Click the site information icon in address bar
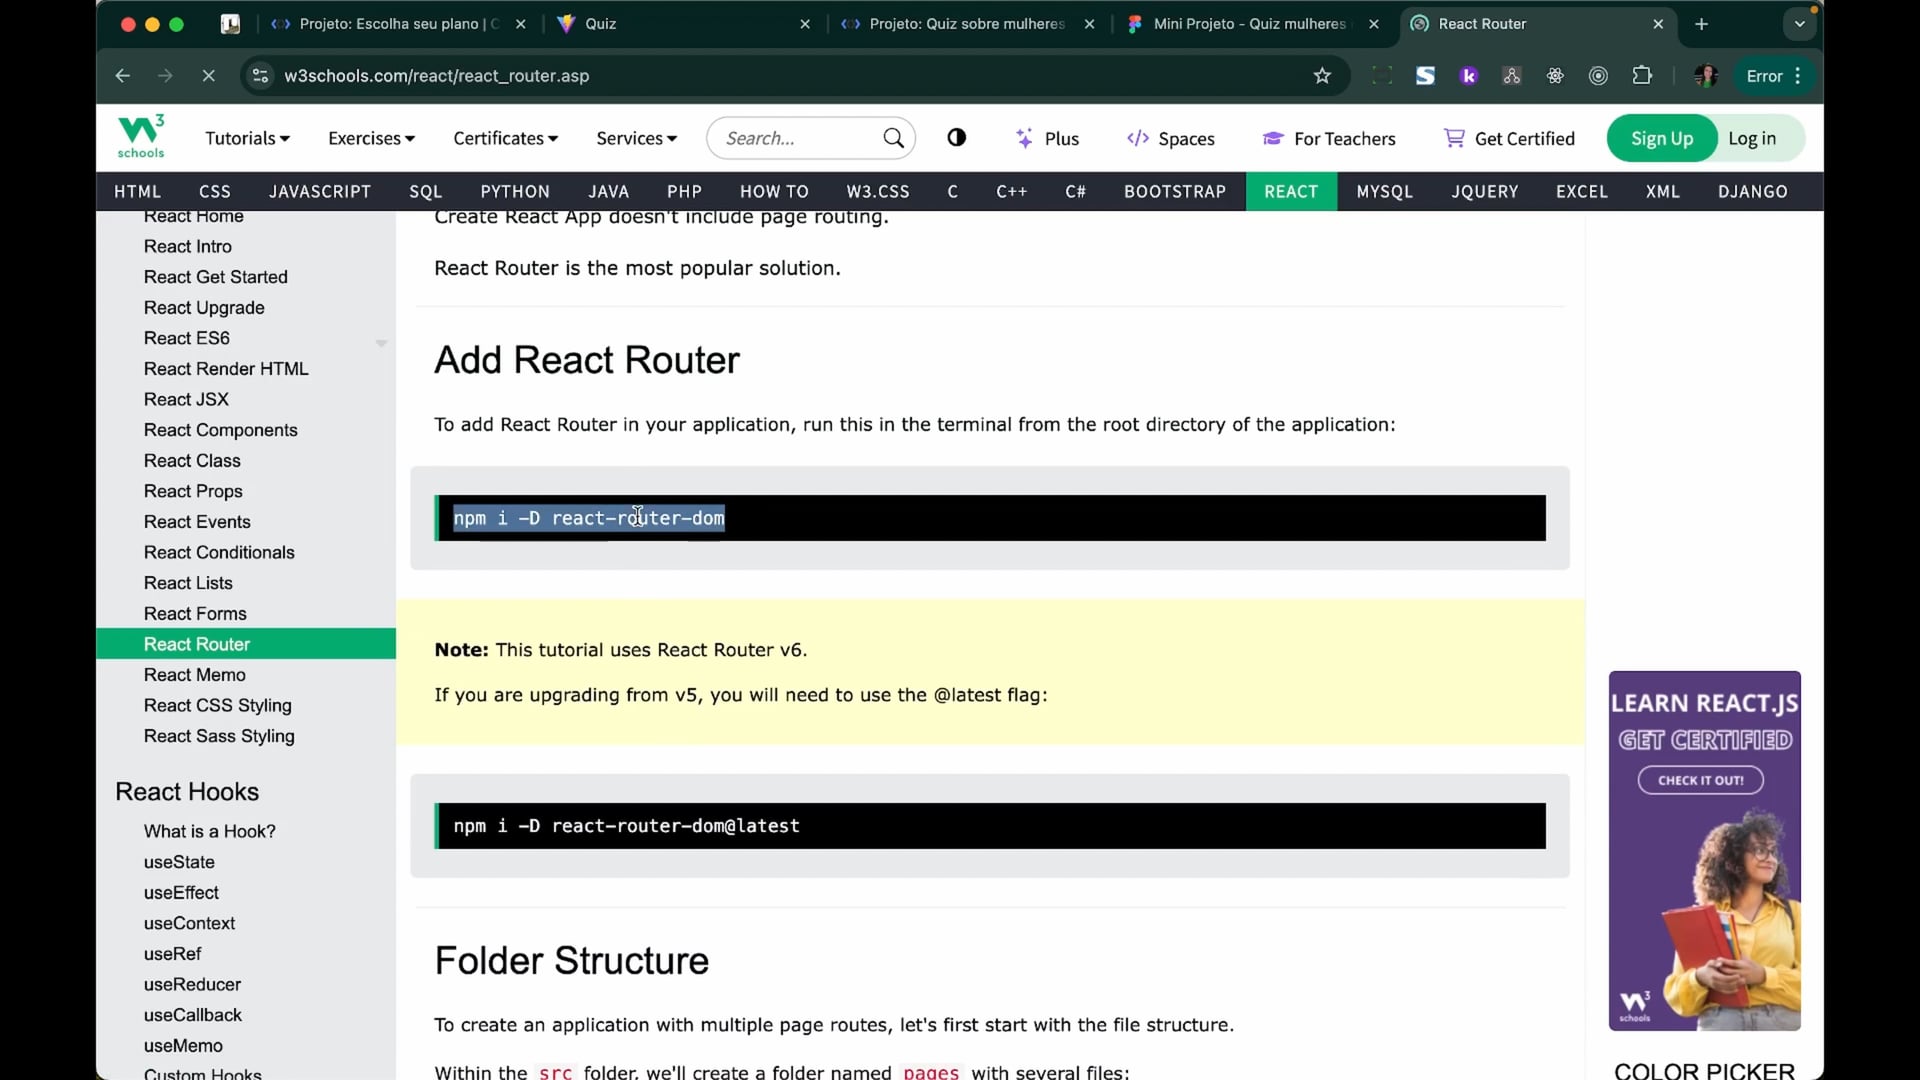The height and width of the screenshot is (1080, 1920). (x=260, y=76)
